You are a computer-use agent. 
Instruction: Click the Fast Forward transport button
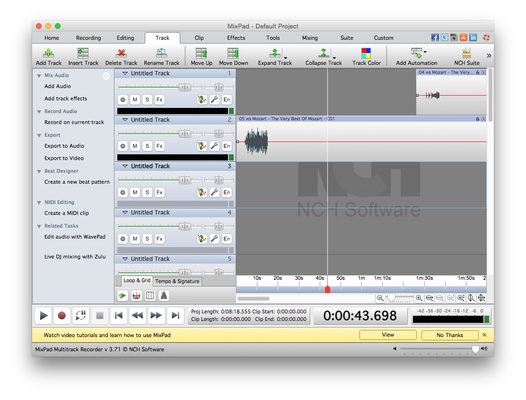click(x=156, y=315)
